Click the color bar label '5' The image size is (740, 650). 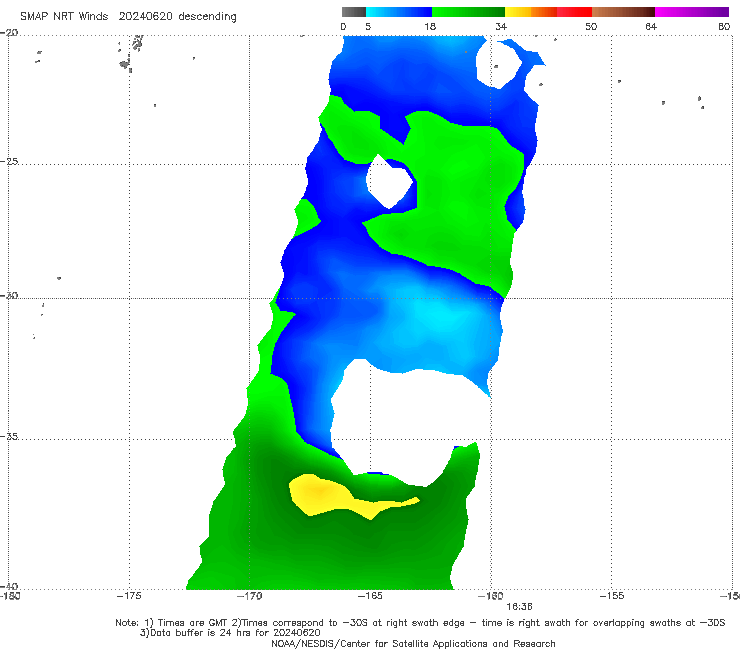(368, 26)
